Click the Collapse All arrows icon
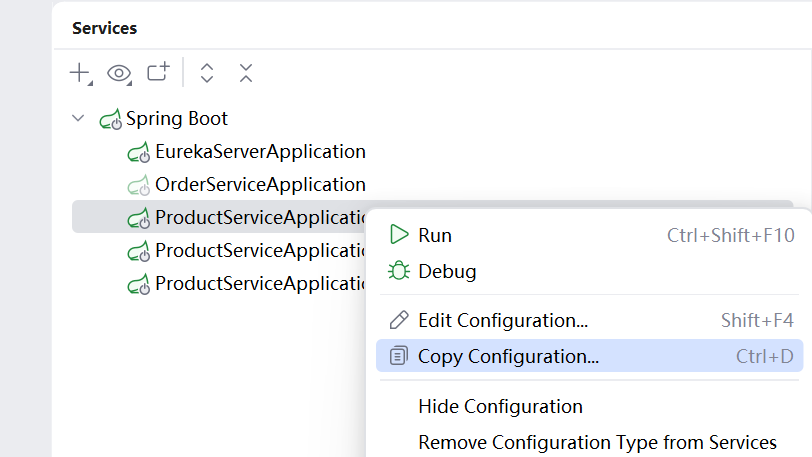Image resolution: width=812 pixels, height=457 pixels. 246,73
